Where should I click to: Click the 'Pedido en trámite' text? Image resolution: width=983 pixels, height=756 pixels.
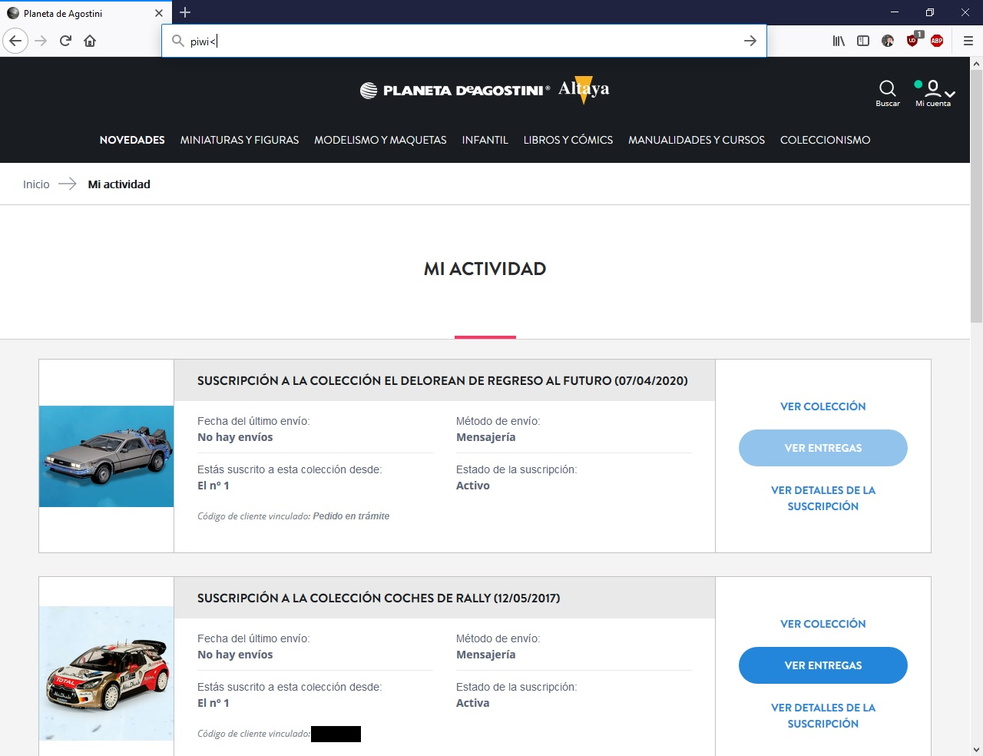351,516
